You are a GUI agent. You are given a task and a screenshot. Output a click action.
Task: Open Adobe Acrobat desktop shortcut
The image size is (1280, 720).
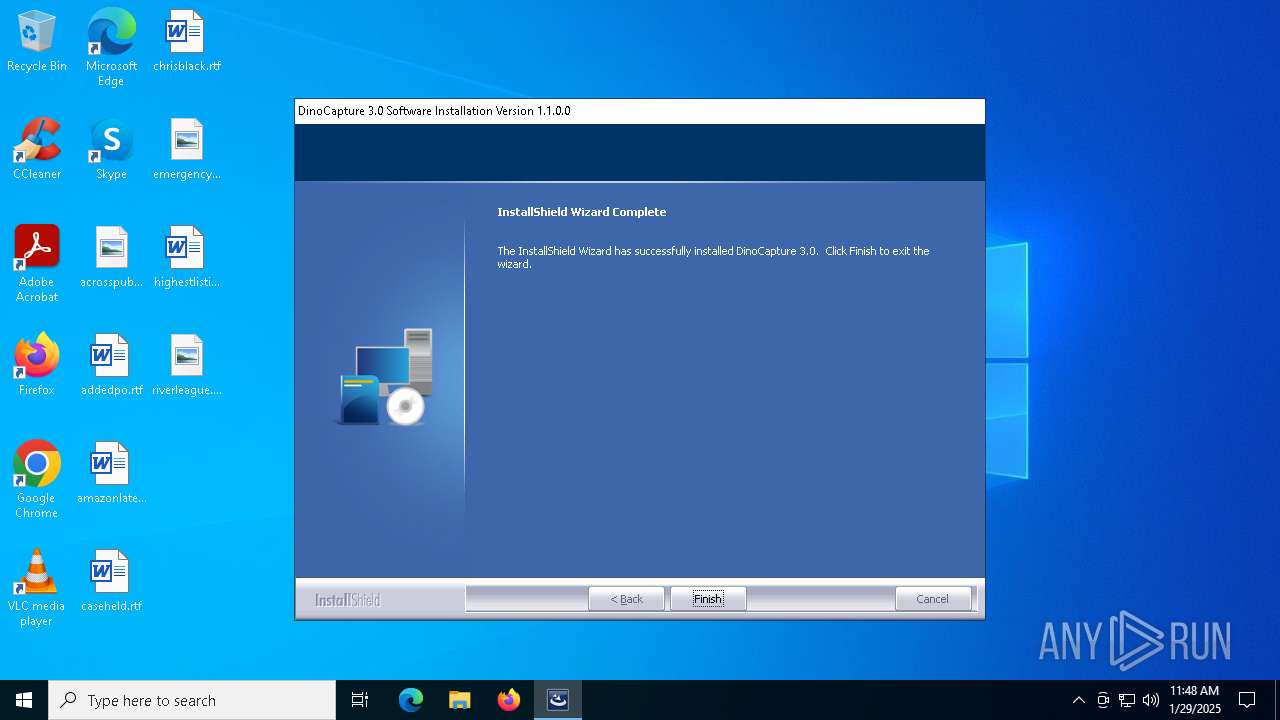[37, 264]
